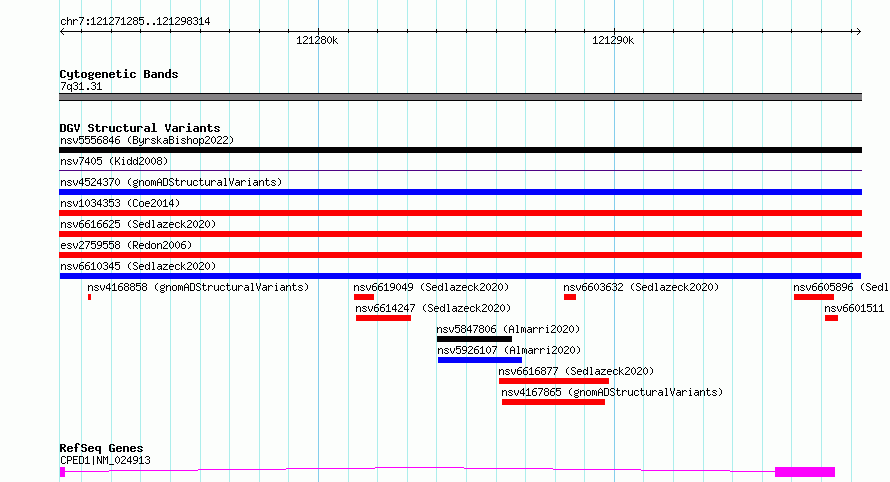Select the black nsv5847806 variant bar
Screen dimensions: 890x482
475,339
